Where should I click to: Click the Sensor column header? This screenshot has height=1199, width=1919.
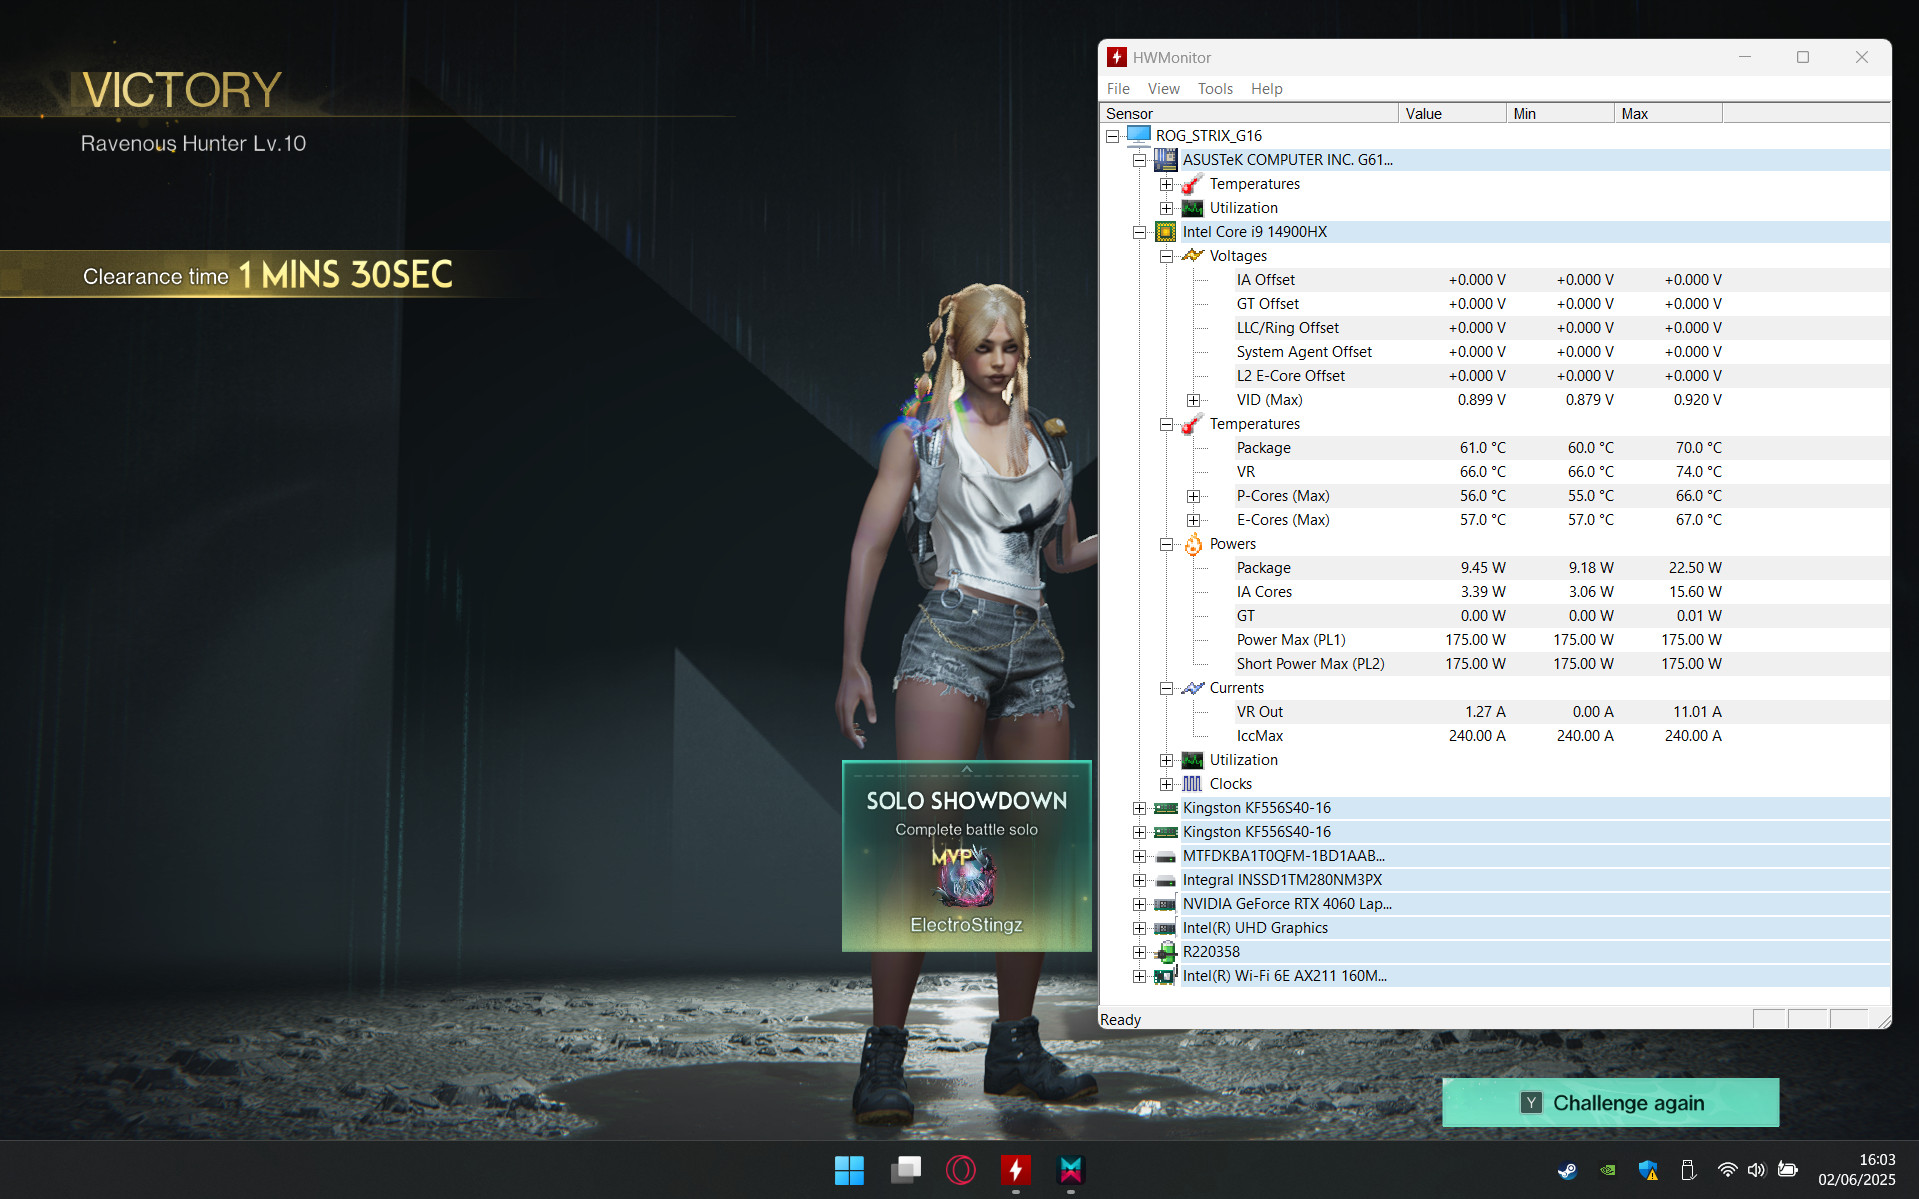[x=1248, y=113]
